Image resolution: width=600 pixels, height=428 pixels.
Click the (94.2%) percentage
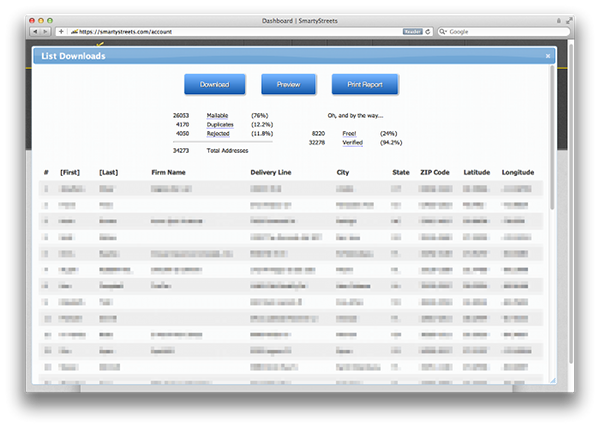391,143
